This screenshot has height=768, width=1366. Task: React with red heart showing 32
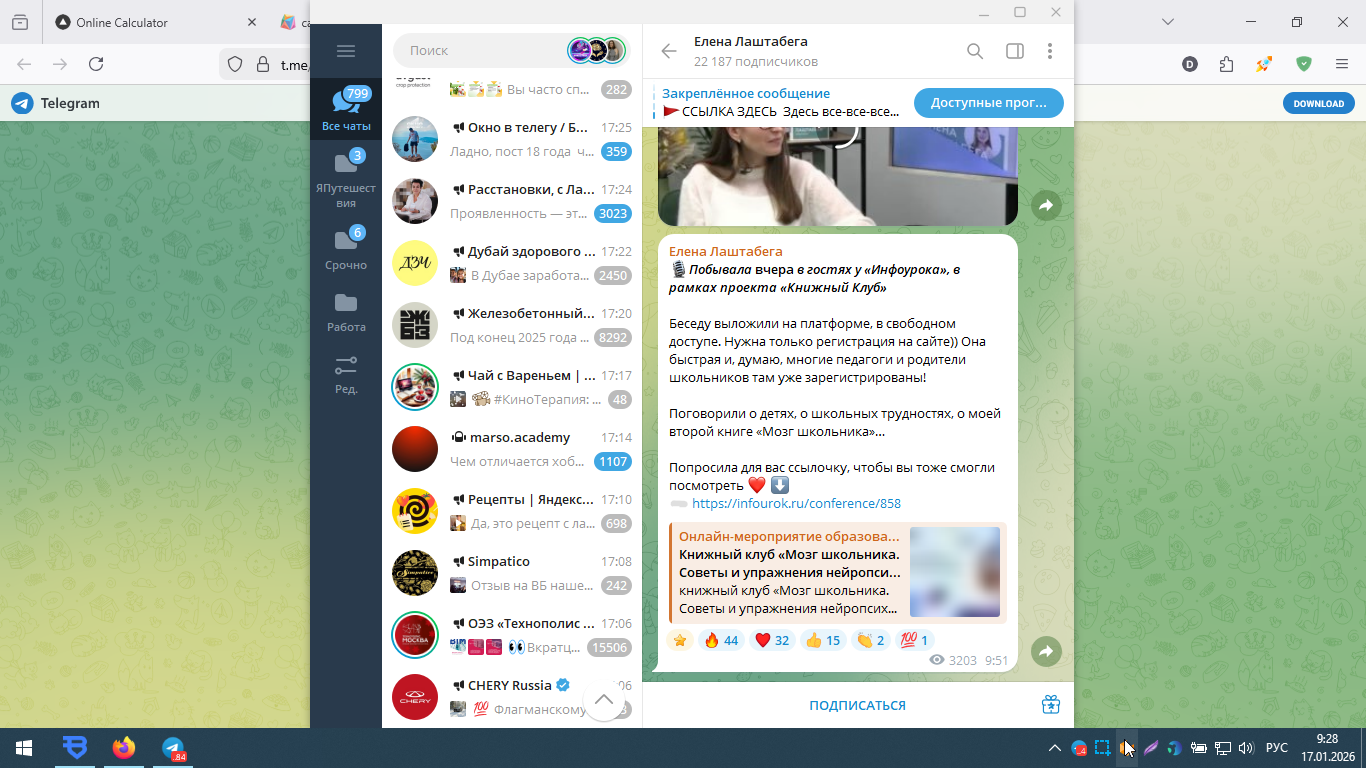[772, 640]
